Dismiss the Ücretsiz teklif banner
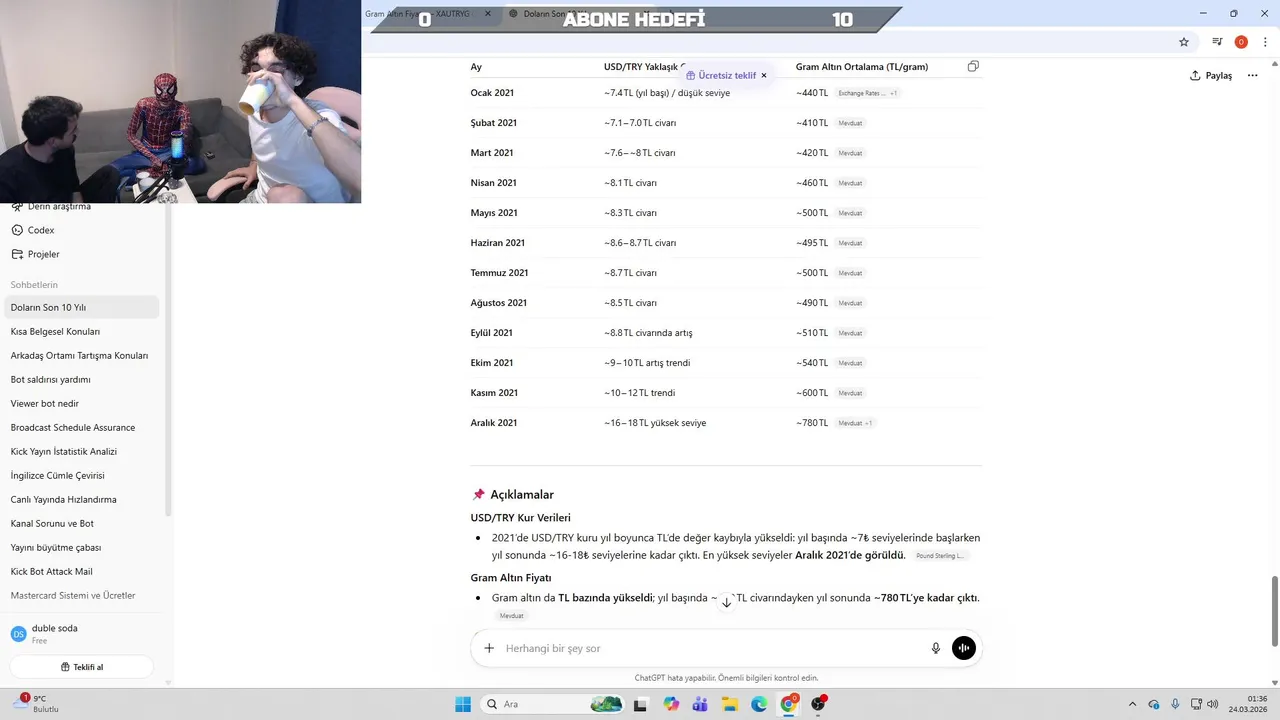Screen dimensions: 1280x720 coord(764,75)
